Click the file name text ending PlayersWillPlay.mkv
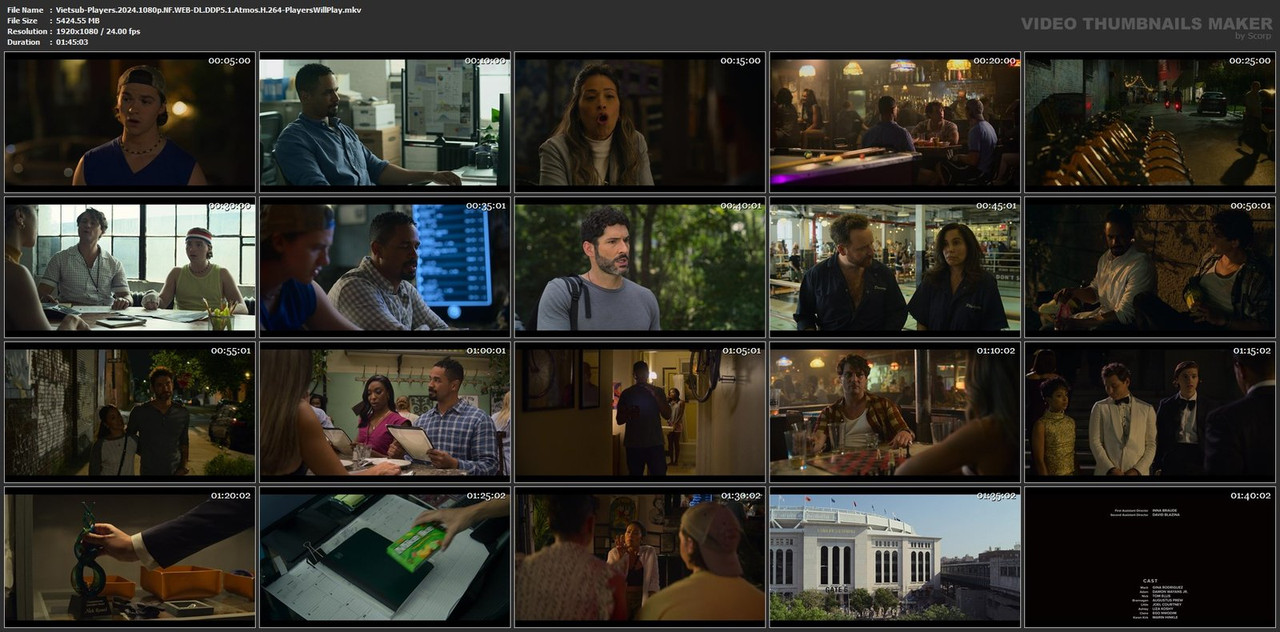Viewport: 1280px width, 632px height. (208, 9)
